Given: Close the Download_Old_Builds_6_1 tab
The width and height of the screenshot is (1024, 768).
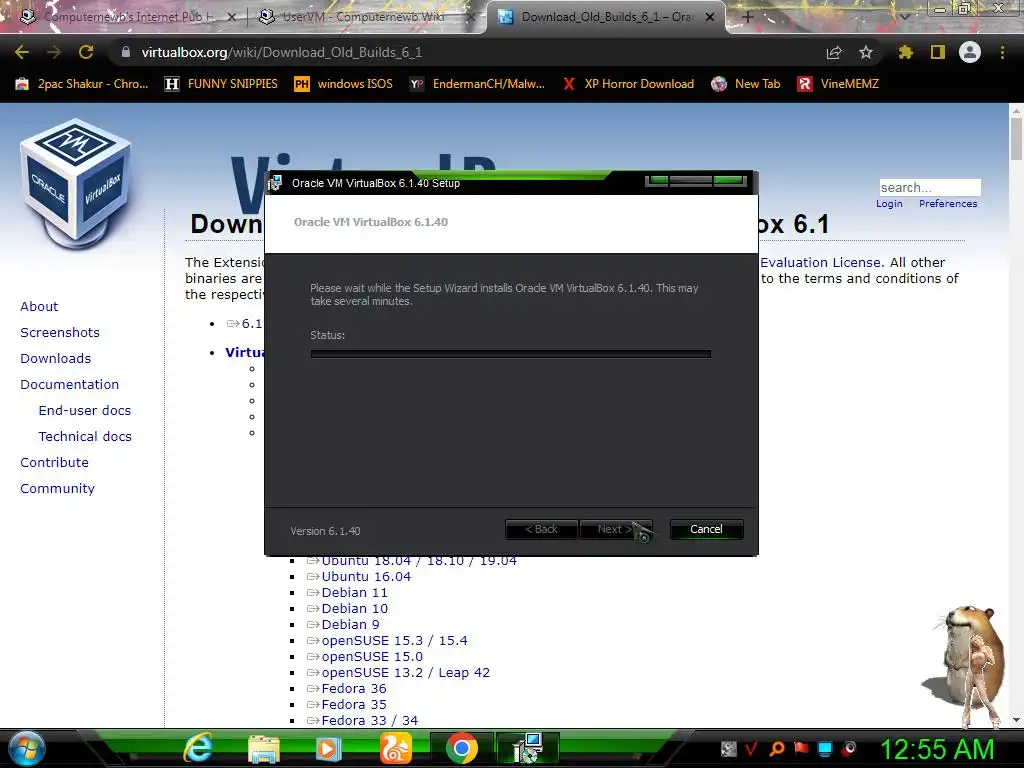Looking at the screenshot, I should tap(710, 17).
